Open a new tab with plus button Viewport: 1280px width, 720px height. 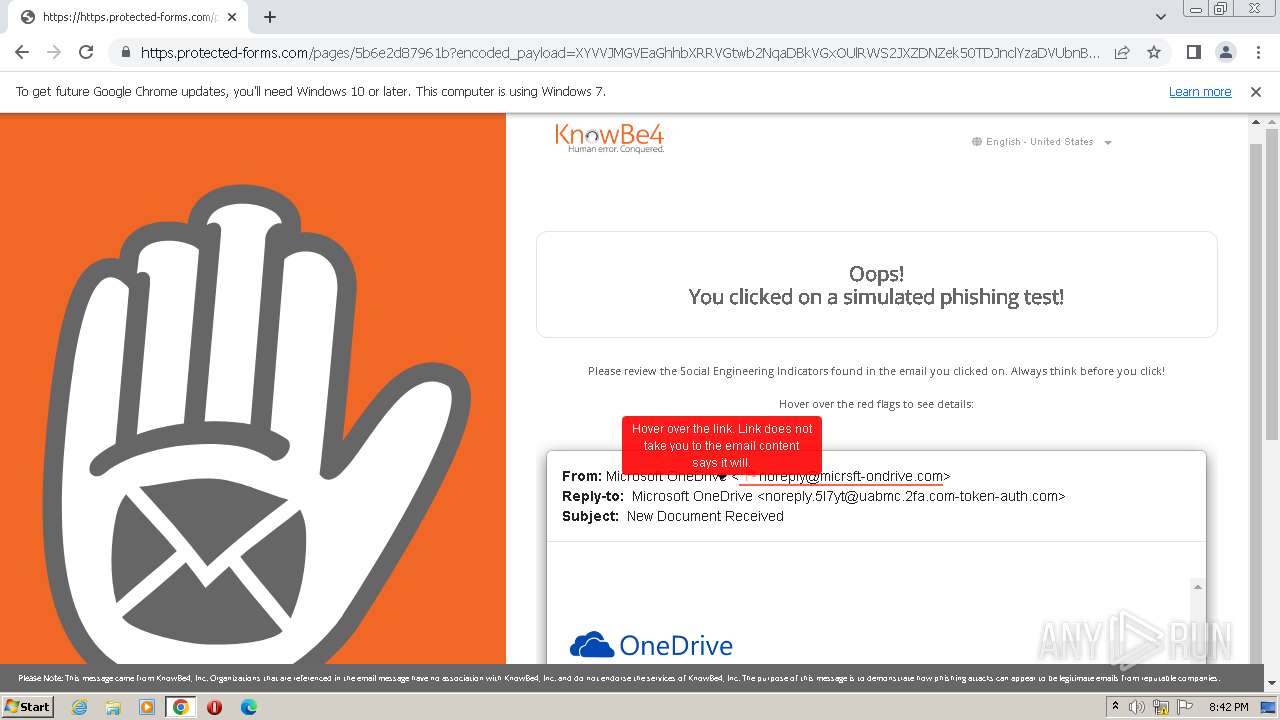[x=270, y=17]
